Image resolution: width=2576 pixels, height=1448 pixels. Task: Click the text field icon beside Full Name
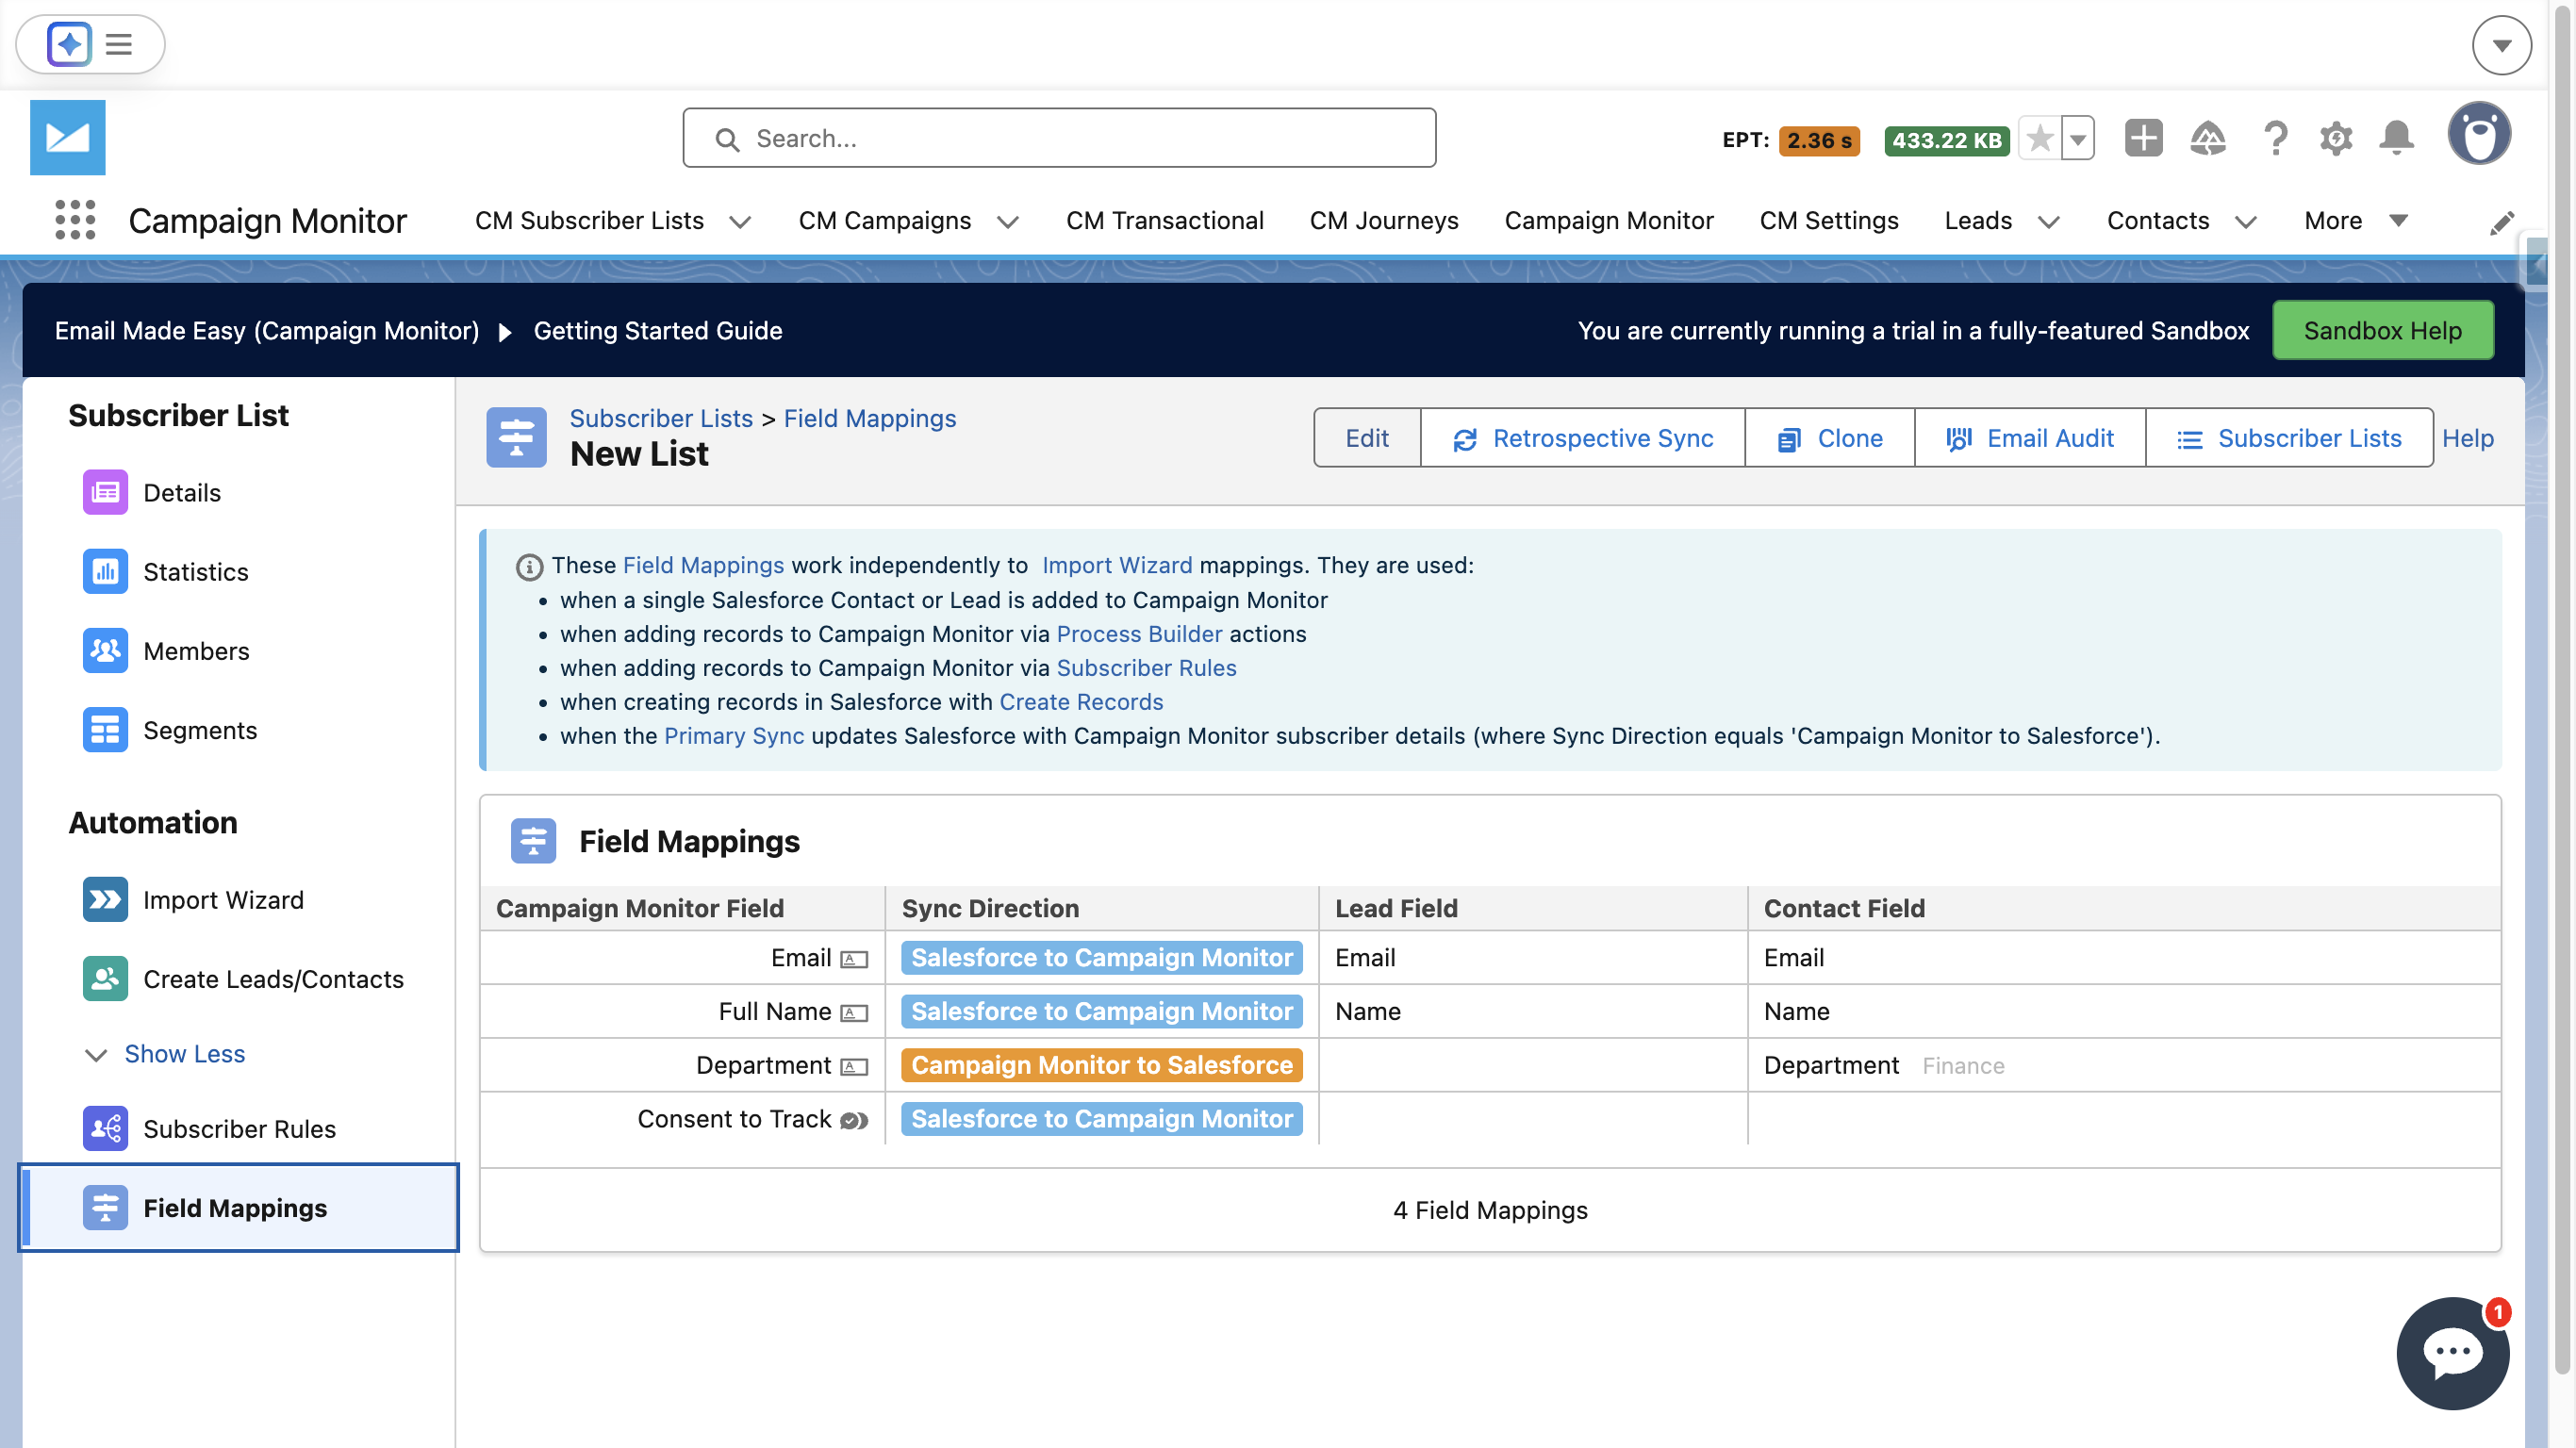pyautogui.click(x=853, y=1013)
